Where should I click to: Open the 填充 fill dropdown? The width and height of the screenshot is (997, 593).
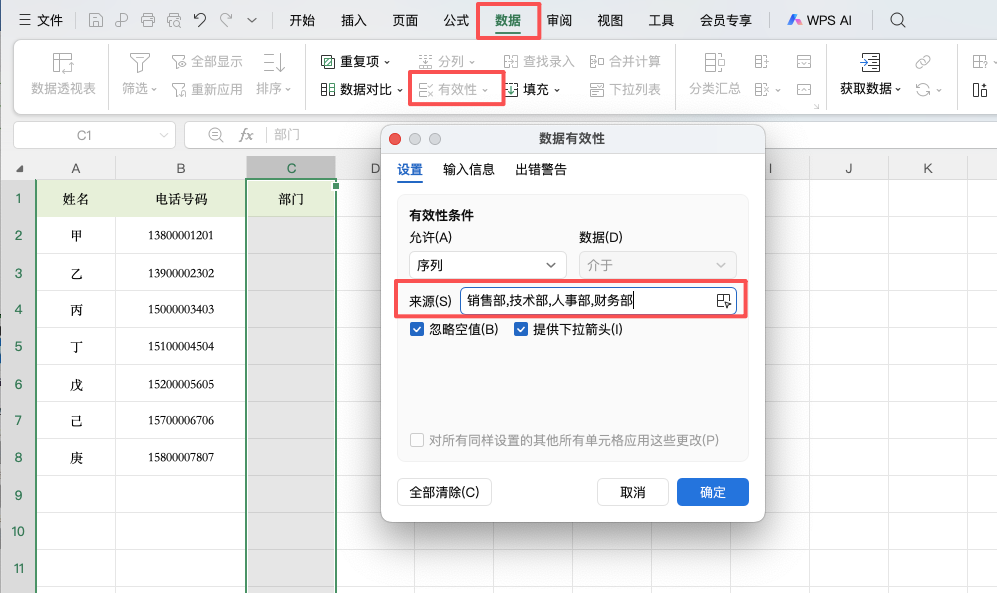click(533, 90)
